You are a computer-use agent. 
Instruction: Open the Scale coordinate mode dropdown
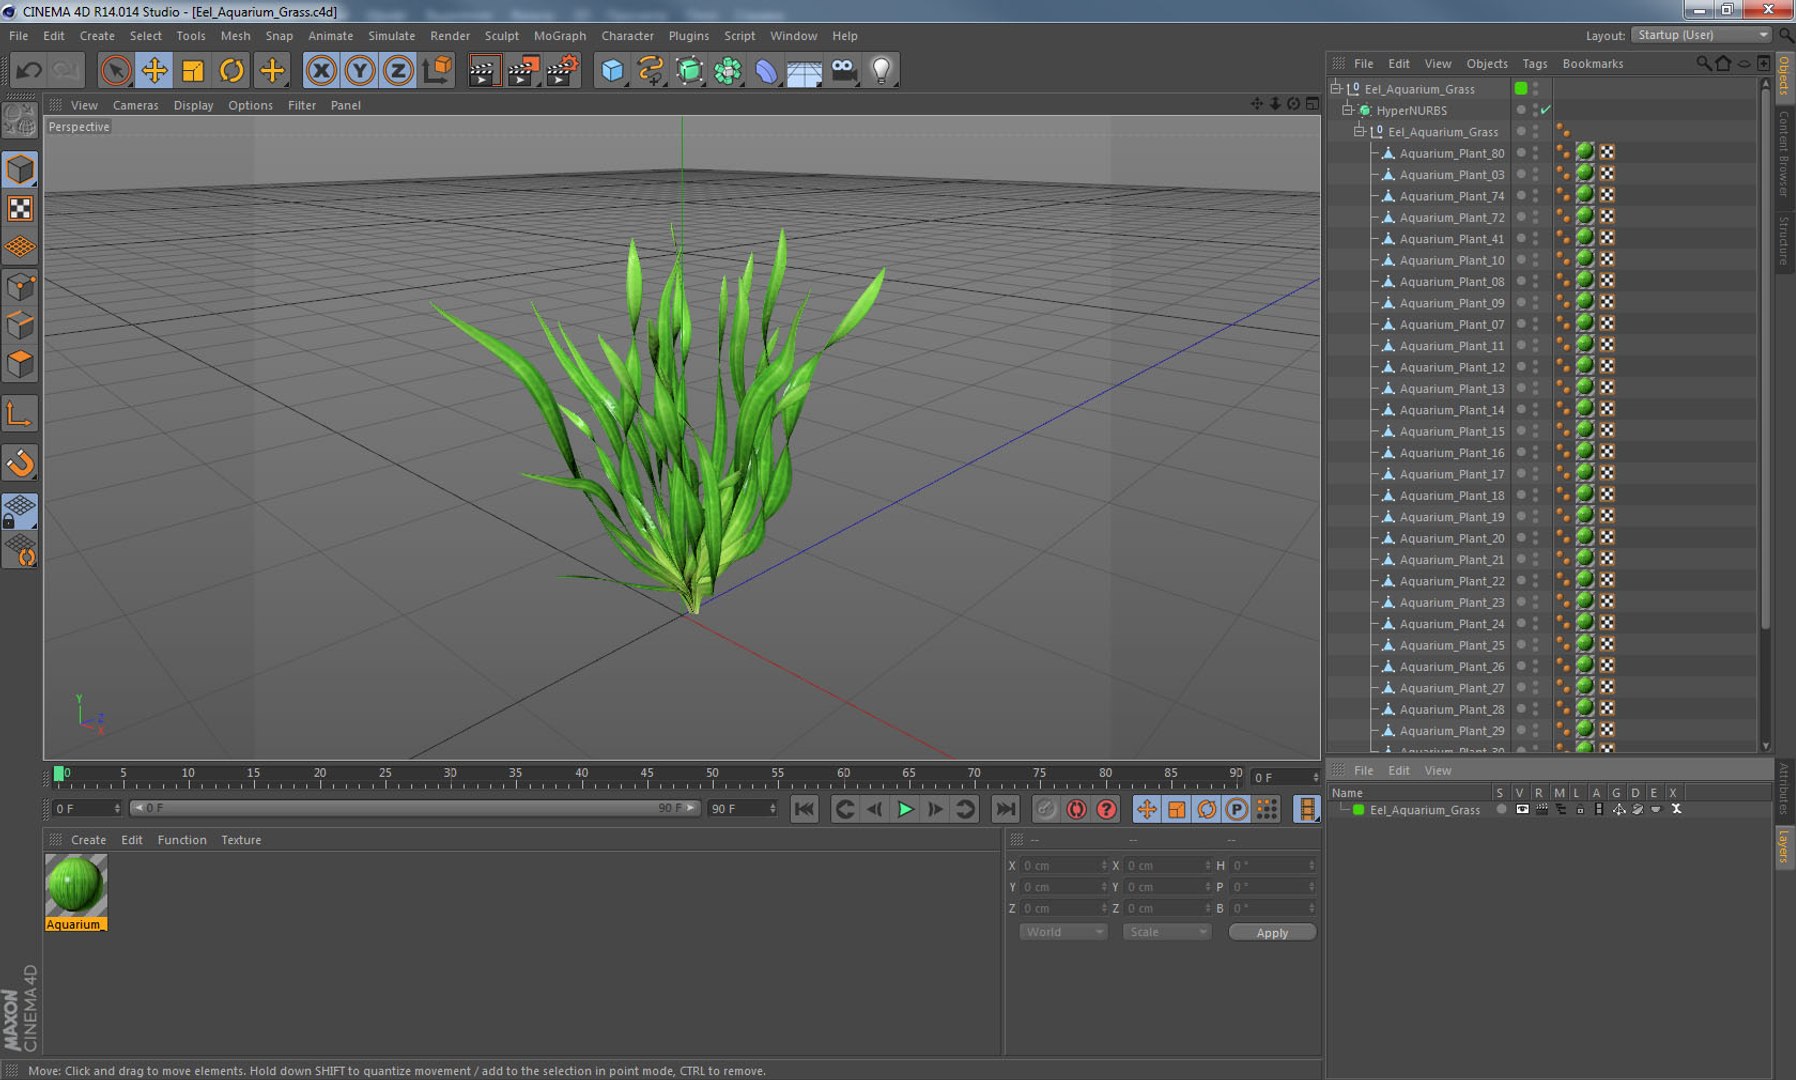coord(1166,931)
